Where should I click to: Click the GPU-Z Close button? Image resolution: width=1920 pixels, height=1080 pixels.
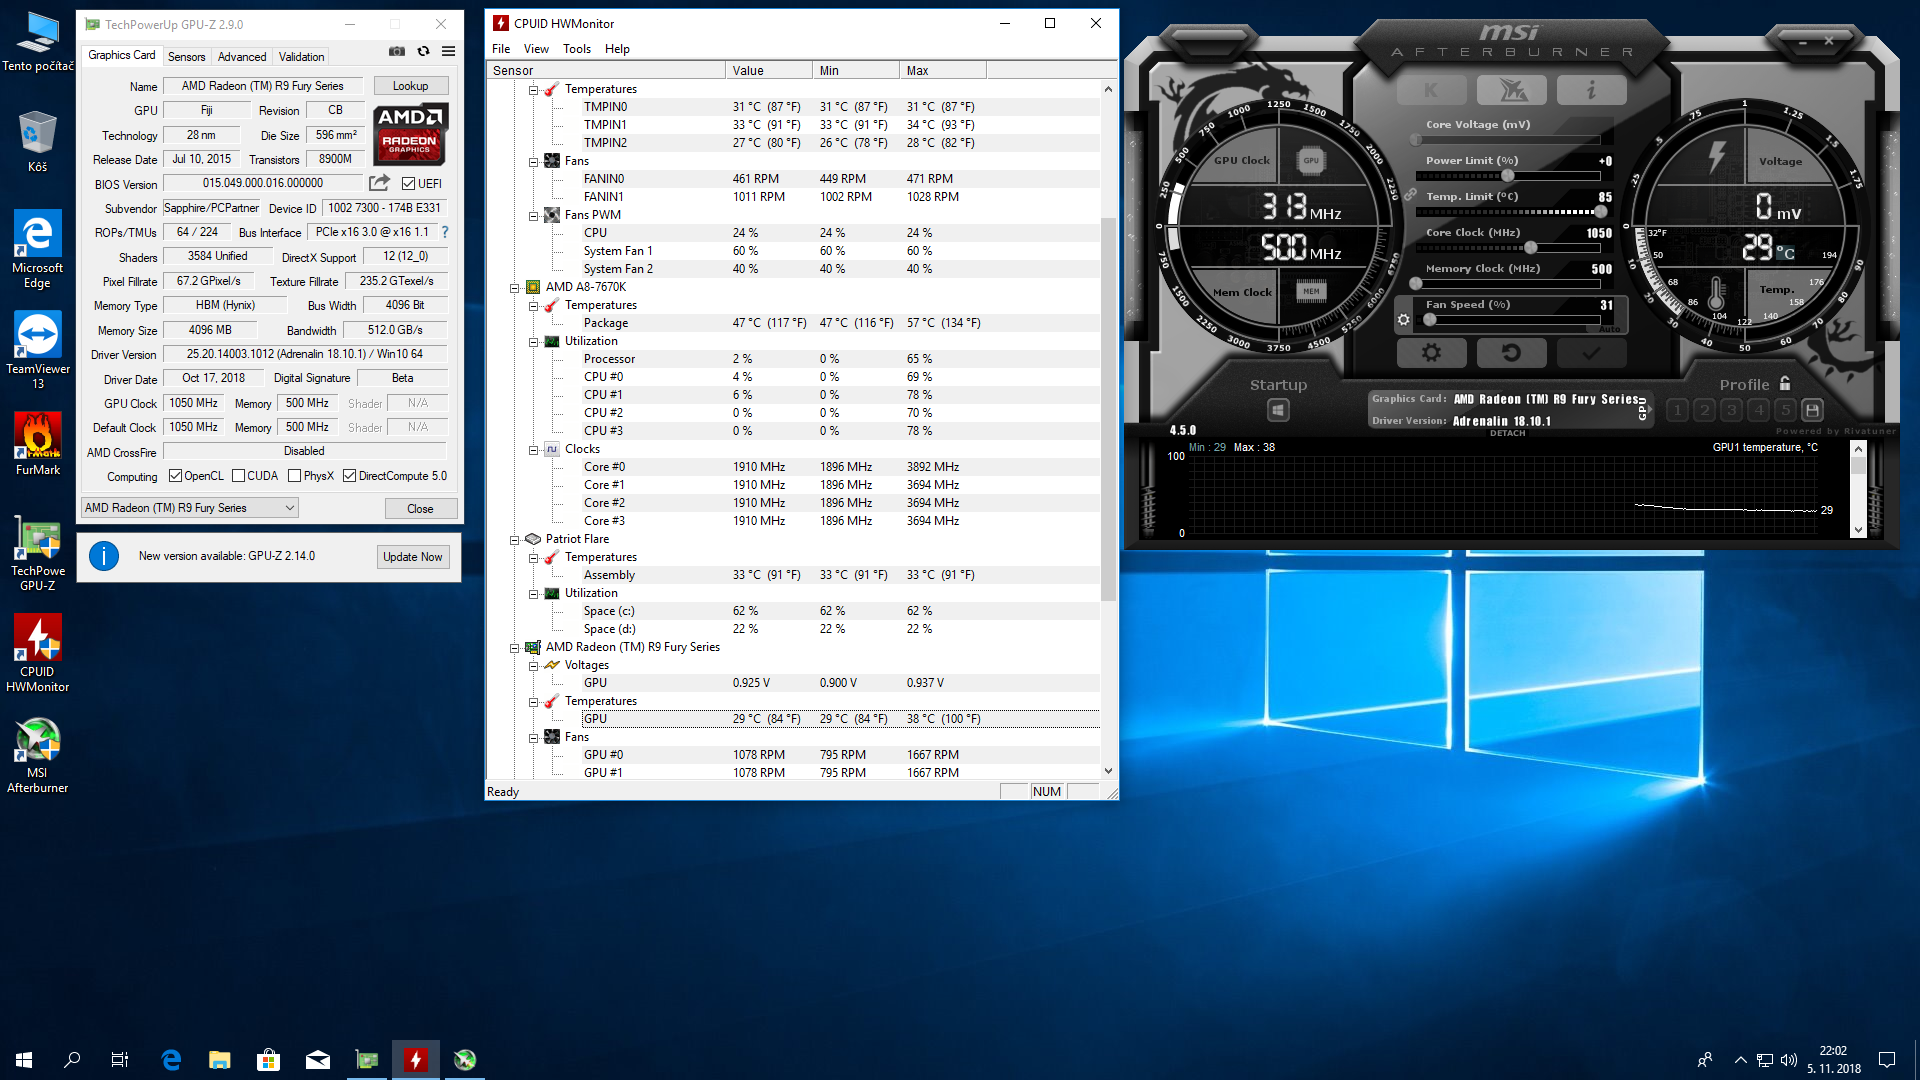pyautogui.click(x=420, y=509)
